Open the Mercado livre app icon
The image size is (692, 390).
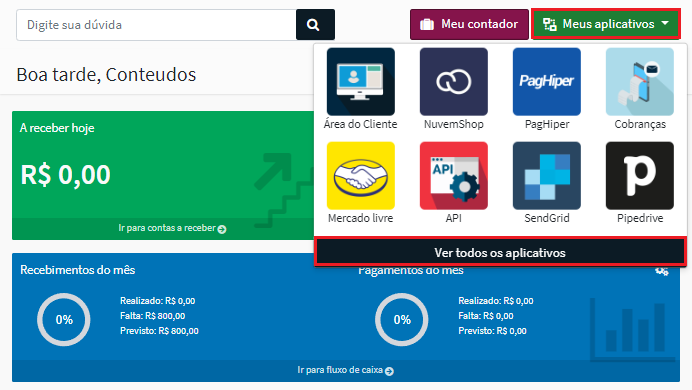[x=361, y=176]
